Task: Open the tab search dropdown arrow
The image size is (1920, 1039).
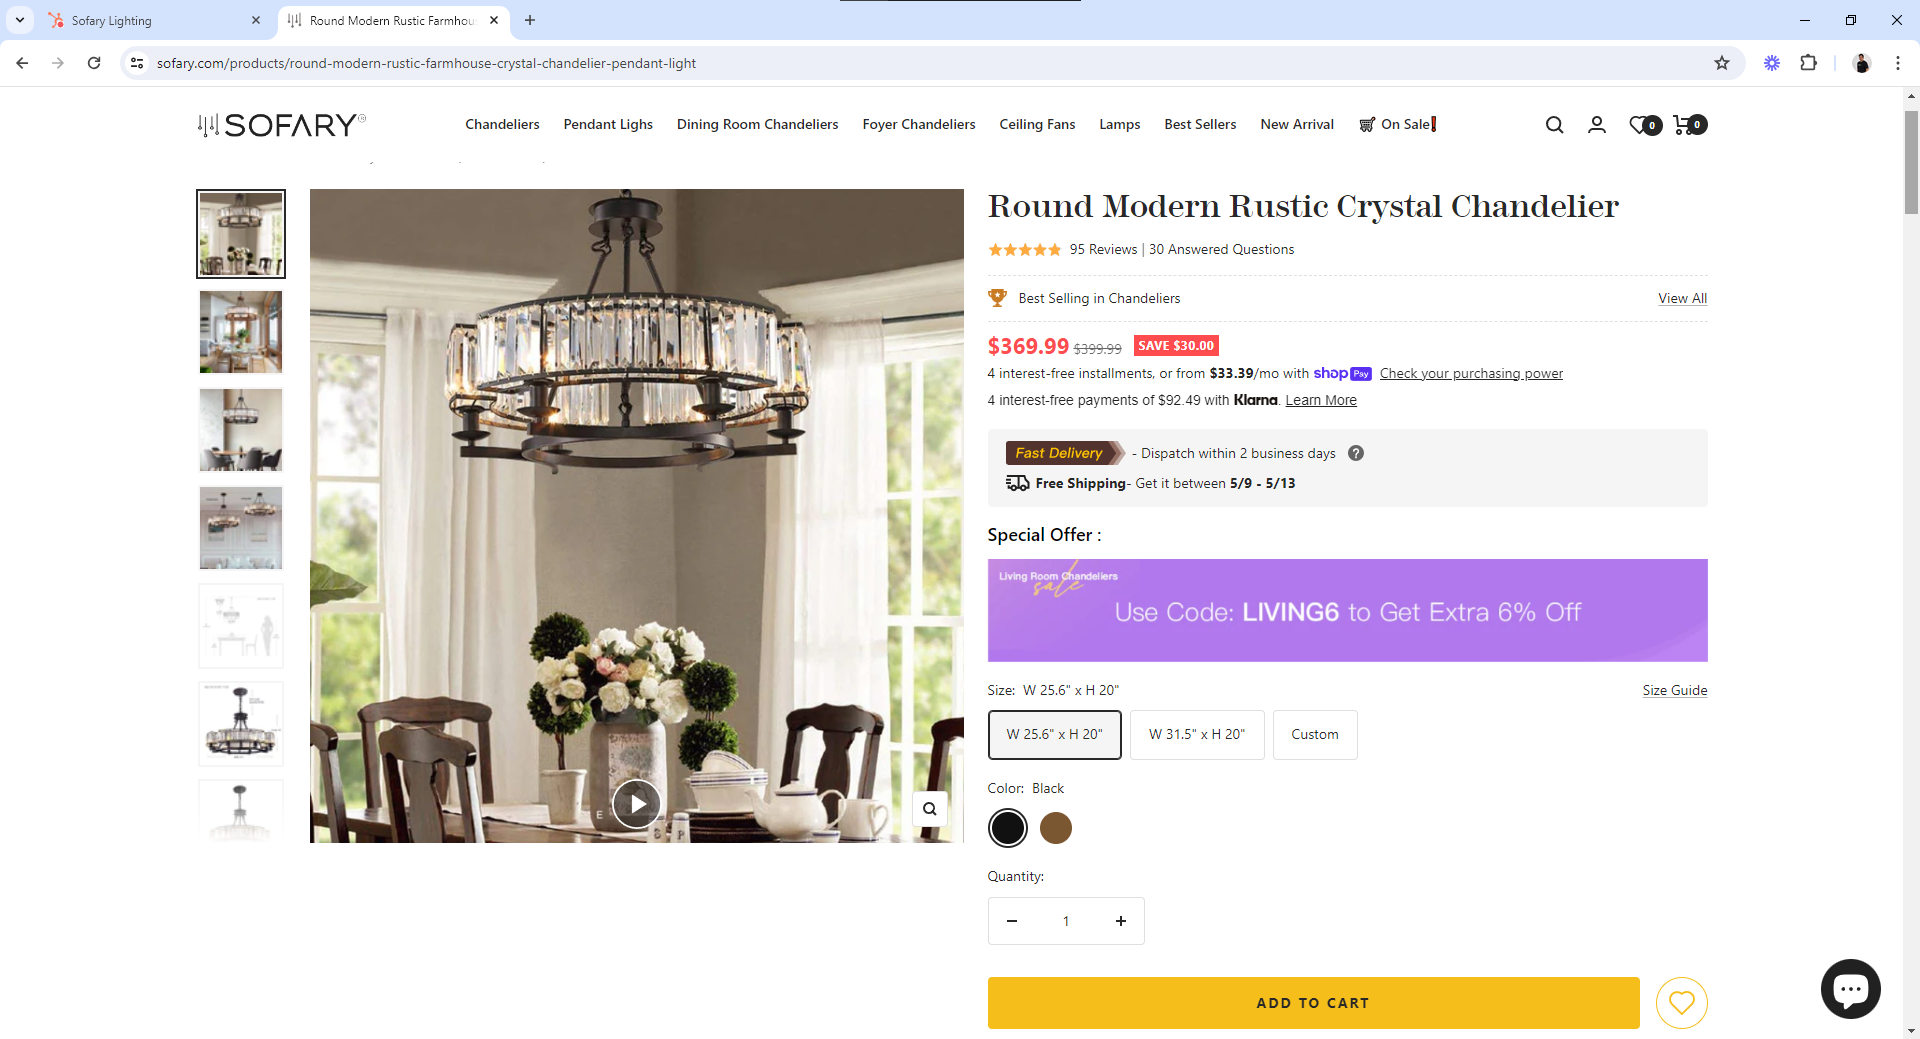Action: coord(20,20)
